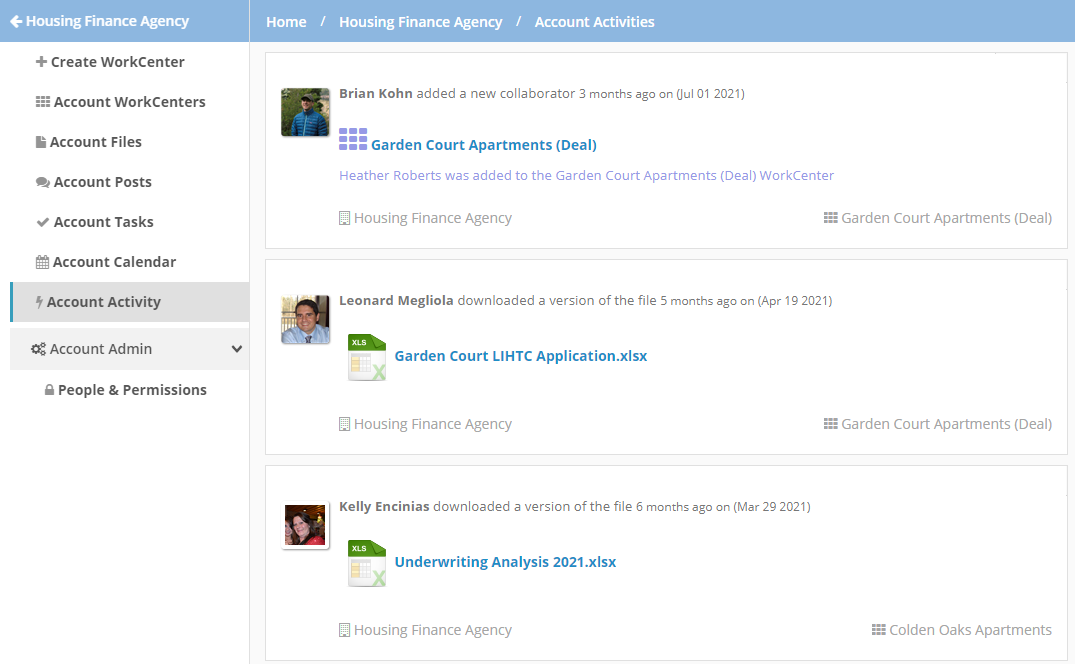Click the People & Permissions lock icon

pos(48,390)
